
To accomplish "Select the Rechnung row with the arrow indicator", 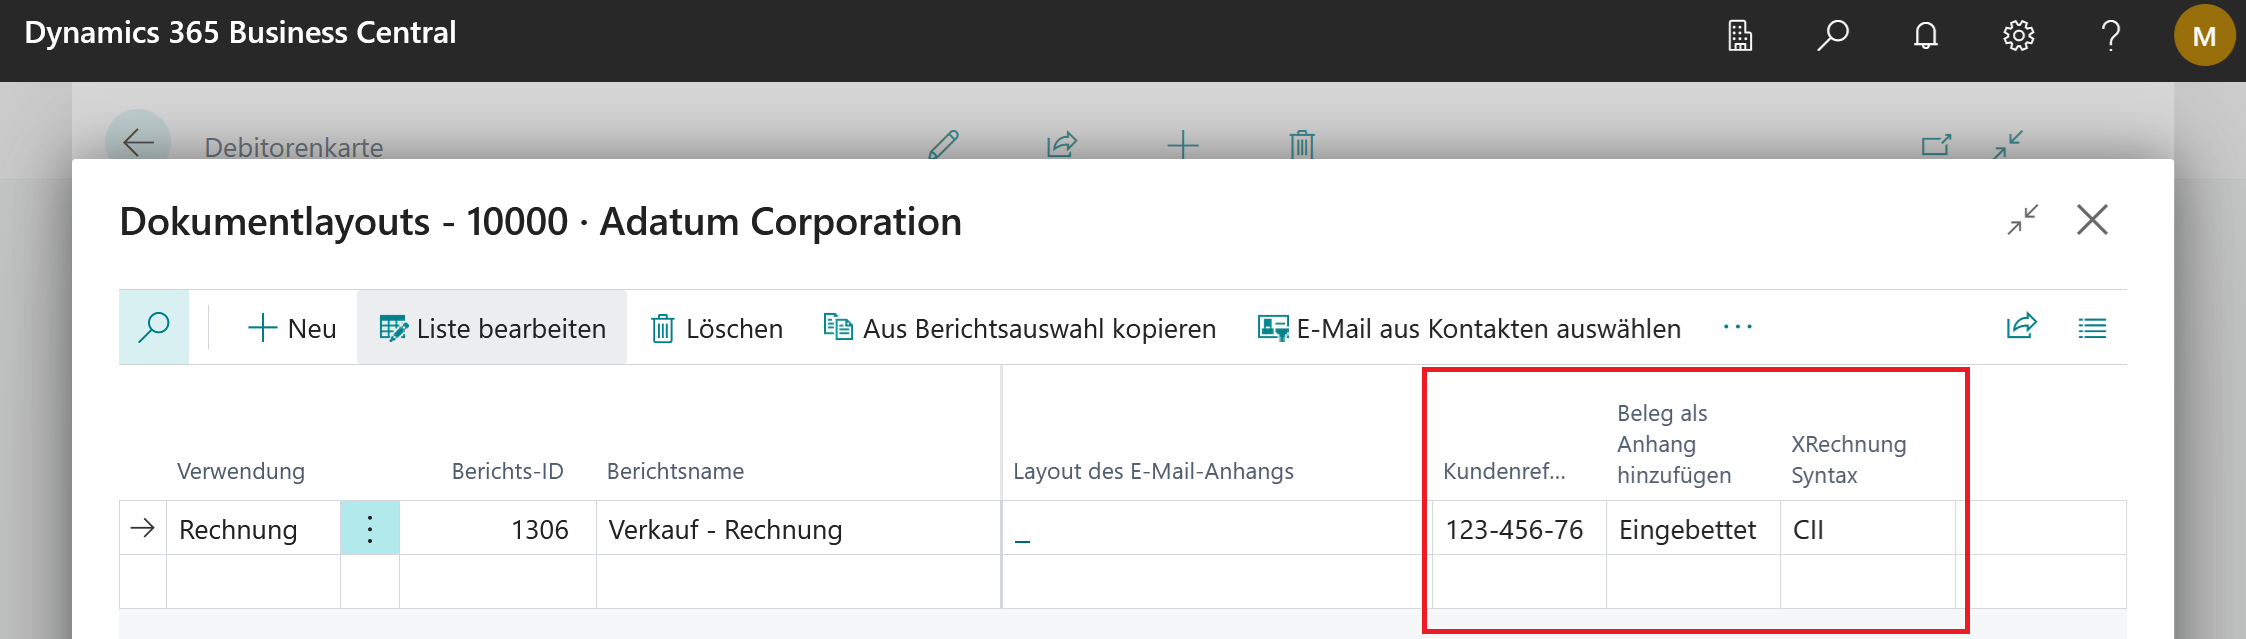I will point(143,528).
